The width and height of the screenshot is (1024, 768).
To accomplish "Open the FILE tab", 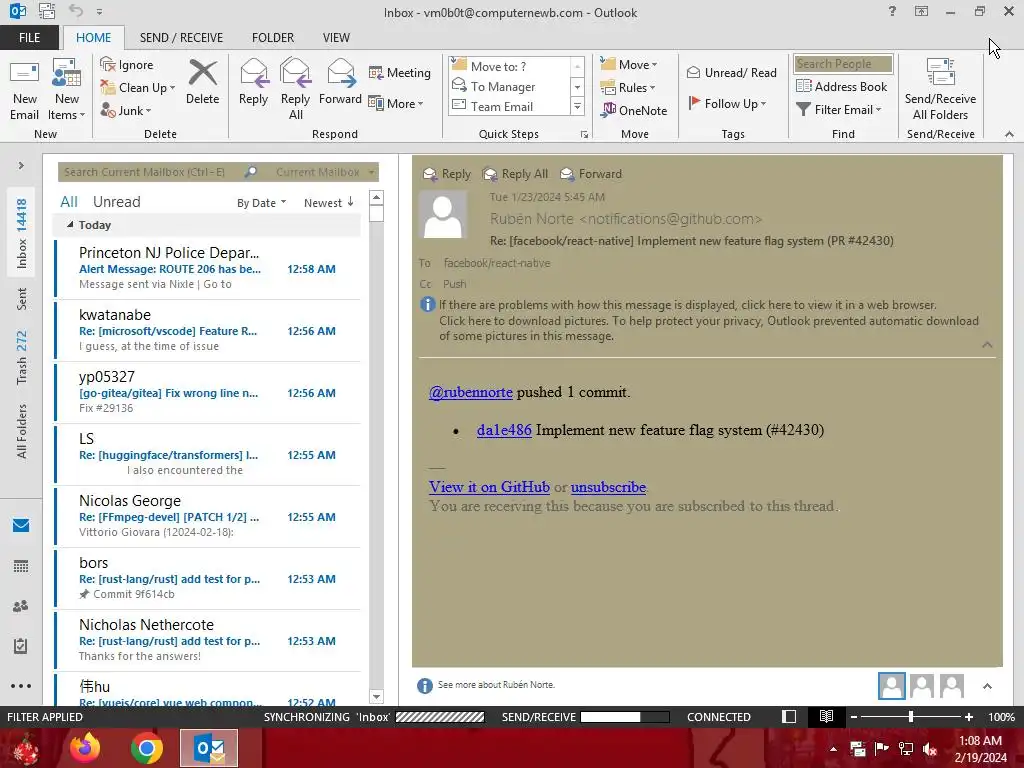I will tap(29, 38).
